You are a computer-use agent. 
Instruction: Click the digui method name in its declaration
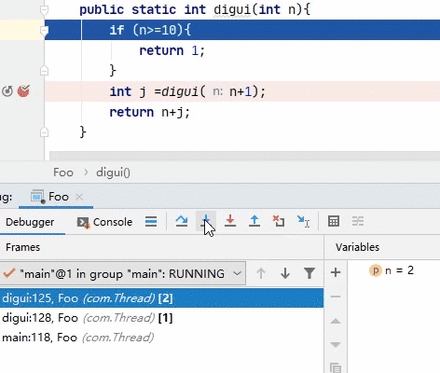(232, 9)
